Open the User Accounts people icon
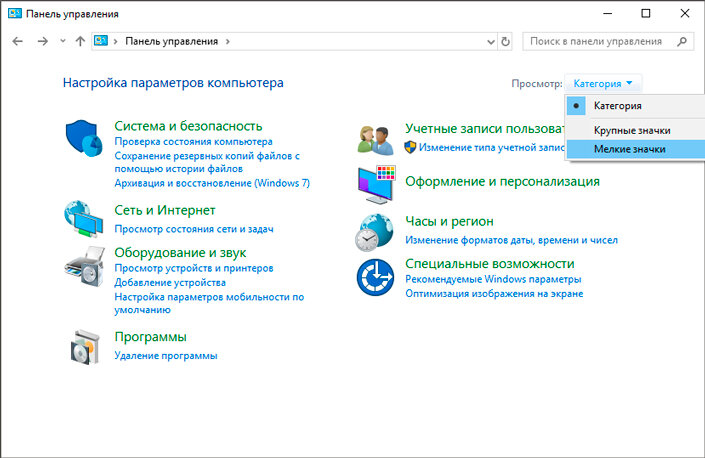 [376, 140]
